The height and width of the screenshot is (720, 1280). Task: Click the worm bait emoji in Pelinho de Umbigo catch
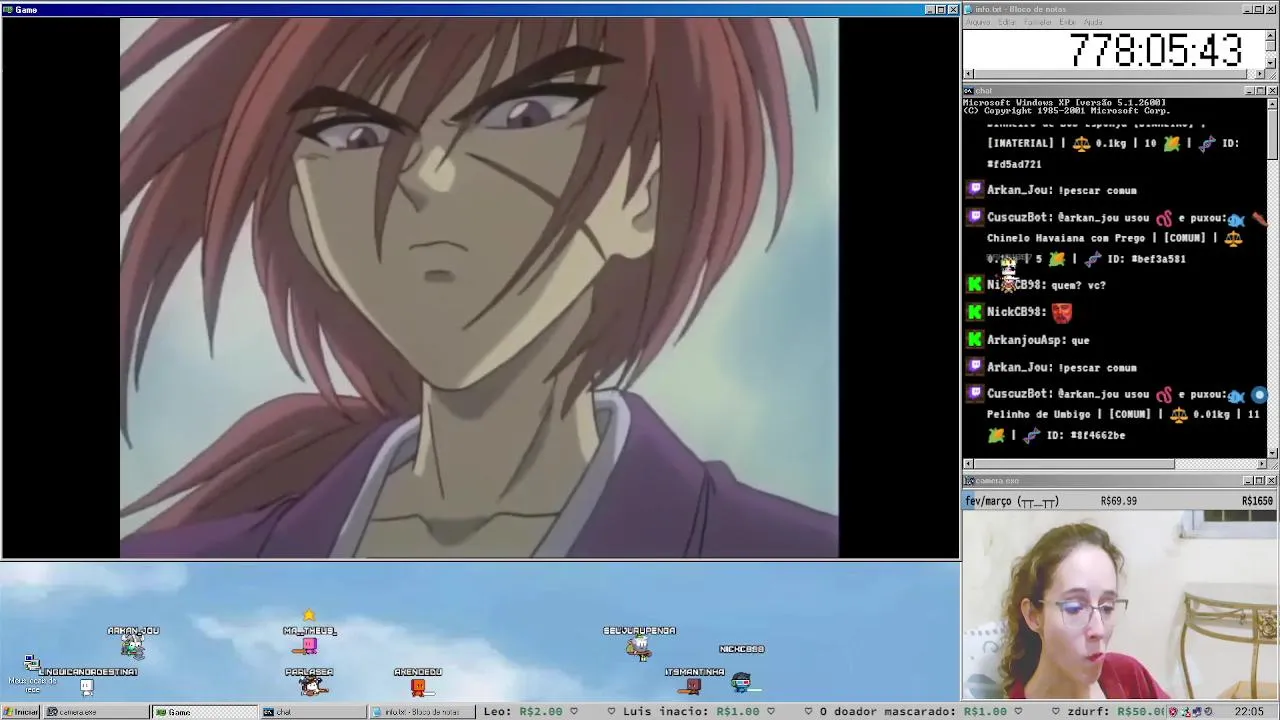click(1164, 394)
